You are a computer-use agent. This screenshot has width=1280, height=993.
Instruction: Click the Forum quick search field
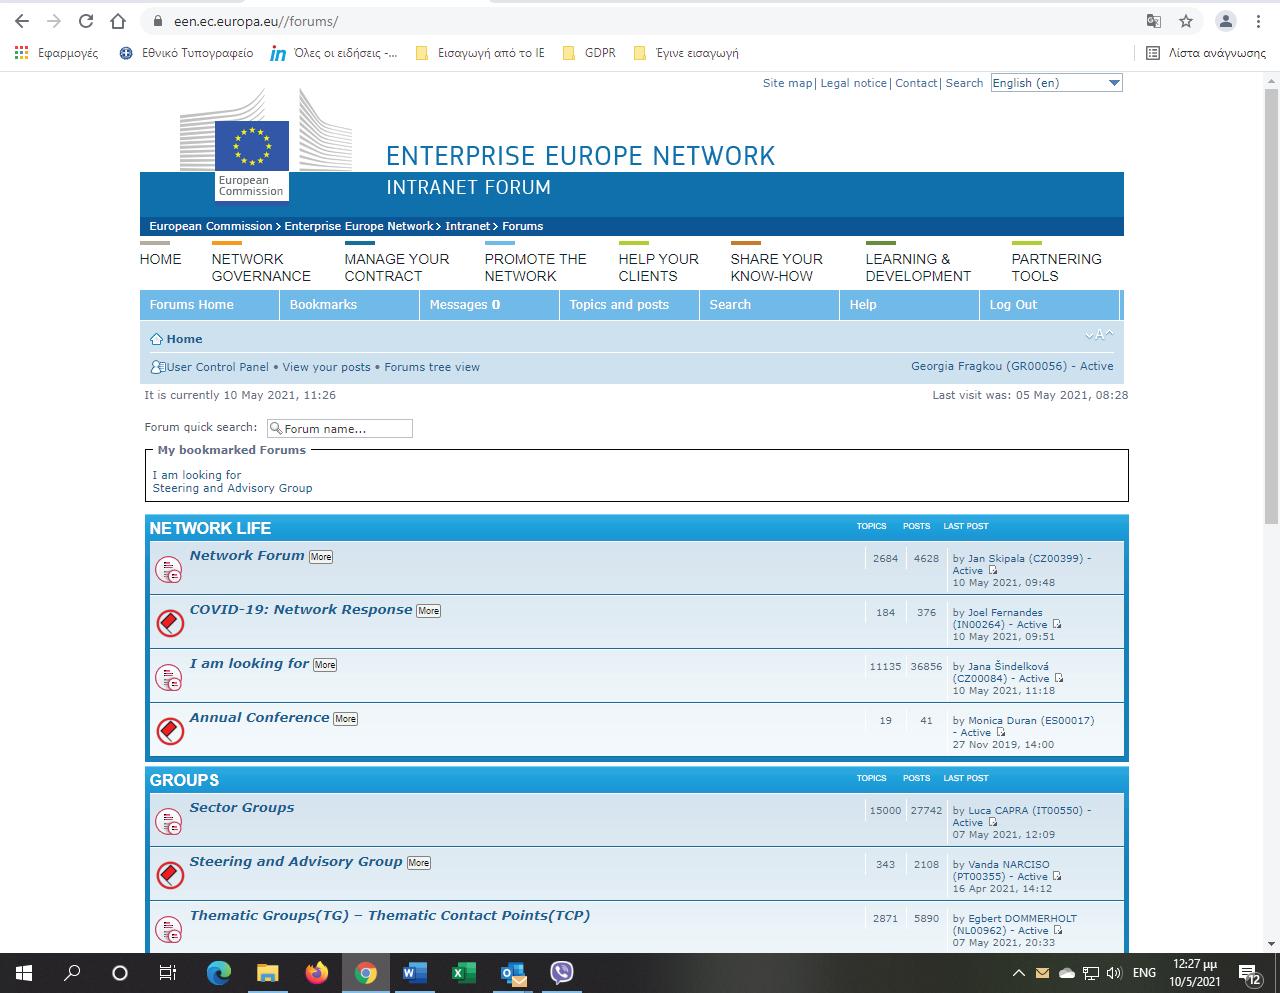tap(340, 429)
